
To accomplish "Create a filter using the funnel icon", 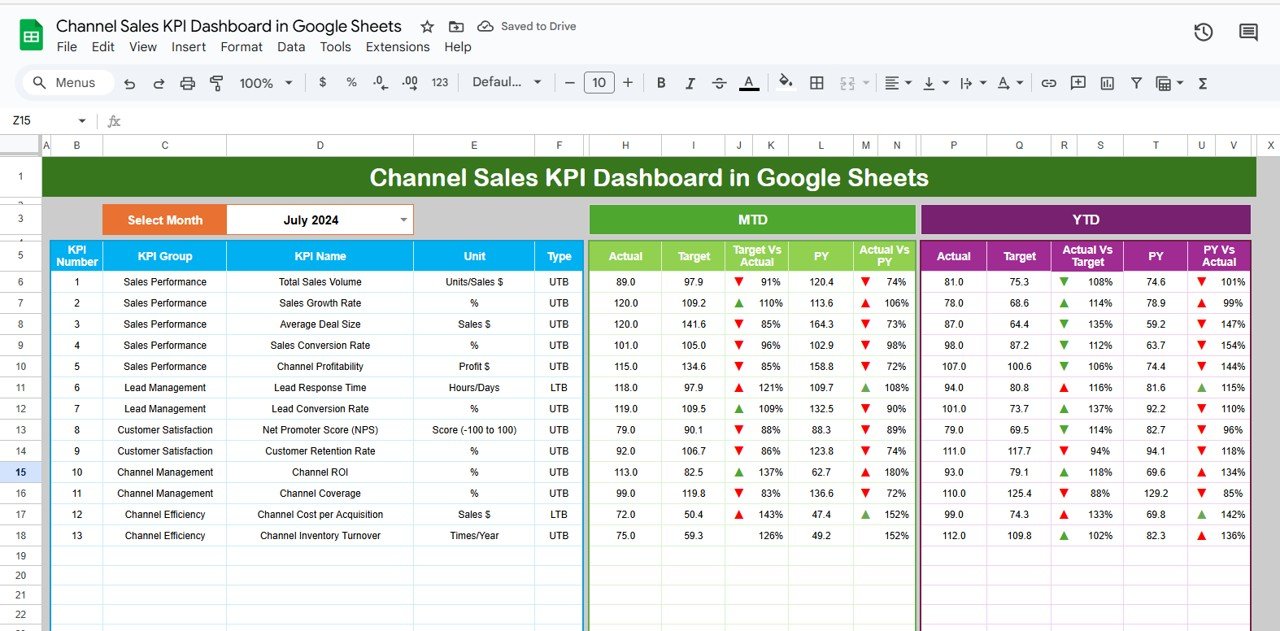I will (x=1136, y=82).
